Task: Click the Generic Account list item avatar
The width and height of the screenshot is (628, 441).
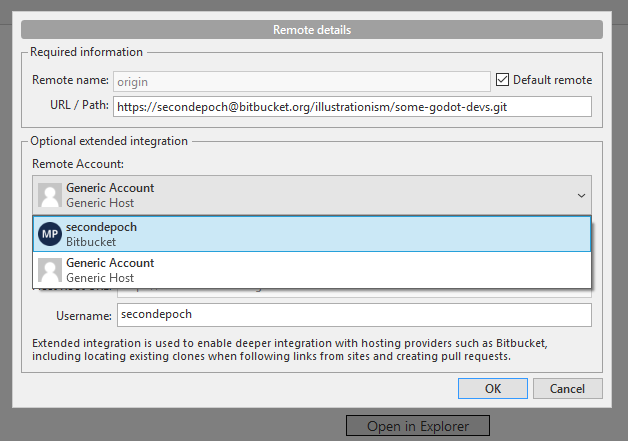Action: [50, 270]
